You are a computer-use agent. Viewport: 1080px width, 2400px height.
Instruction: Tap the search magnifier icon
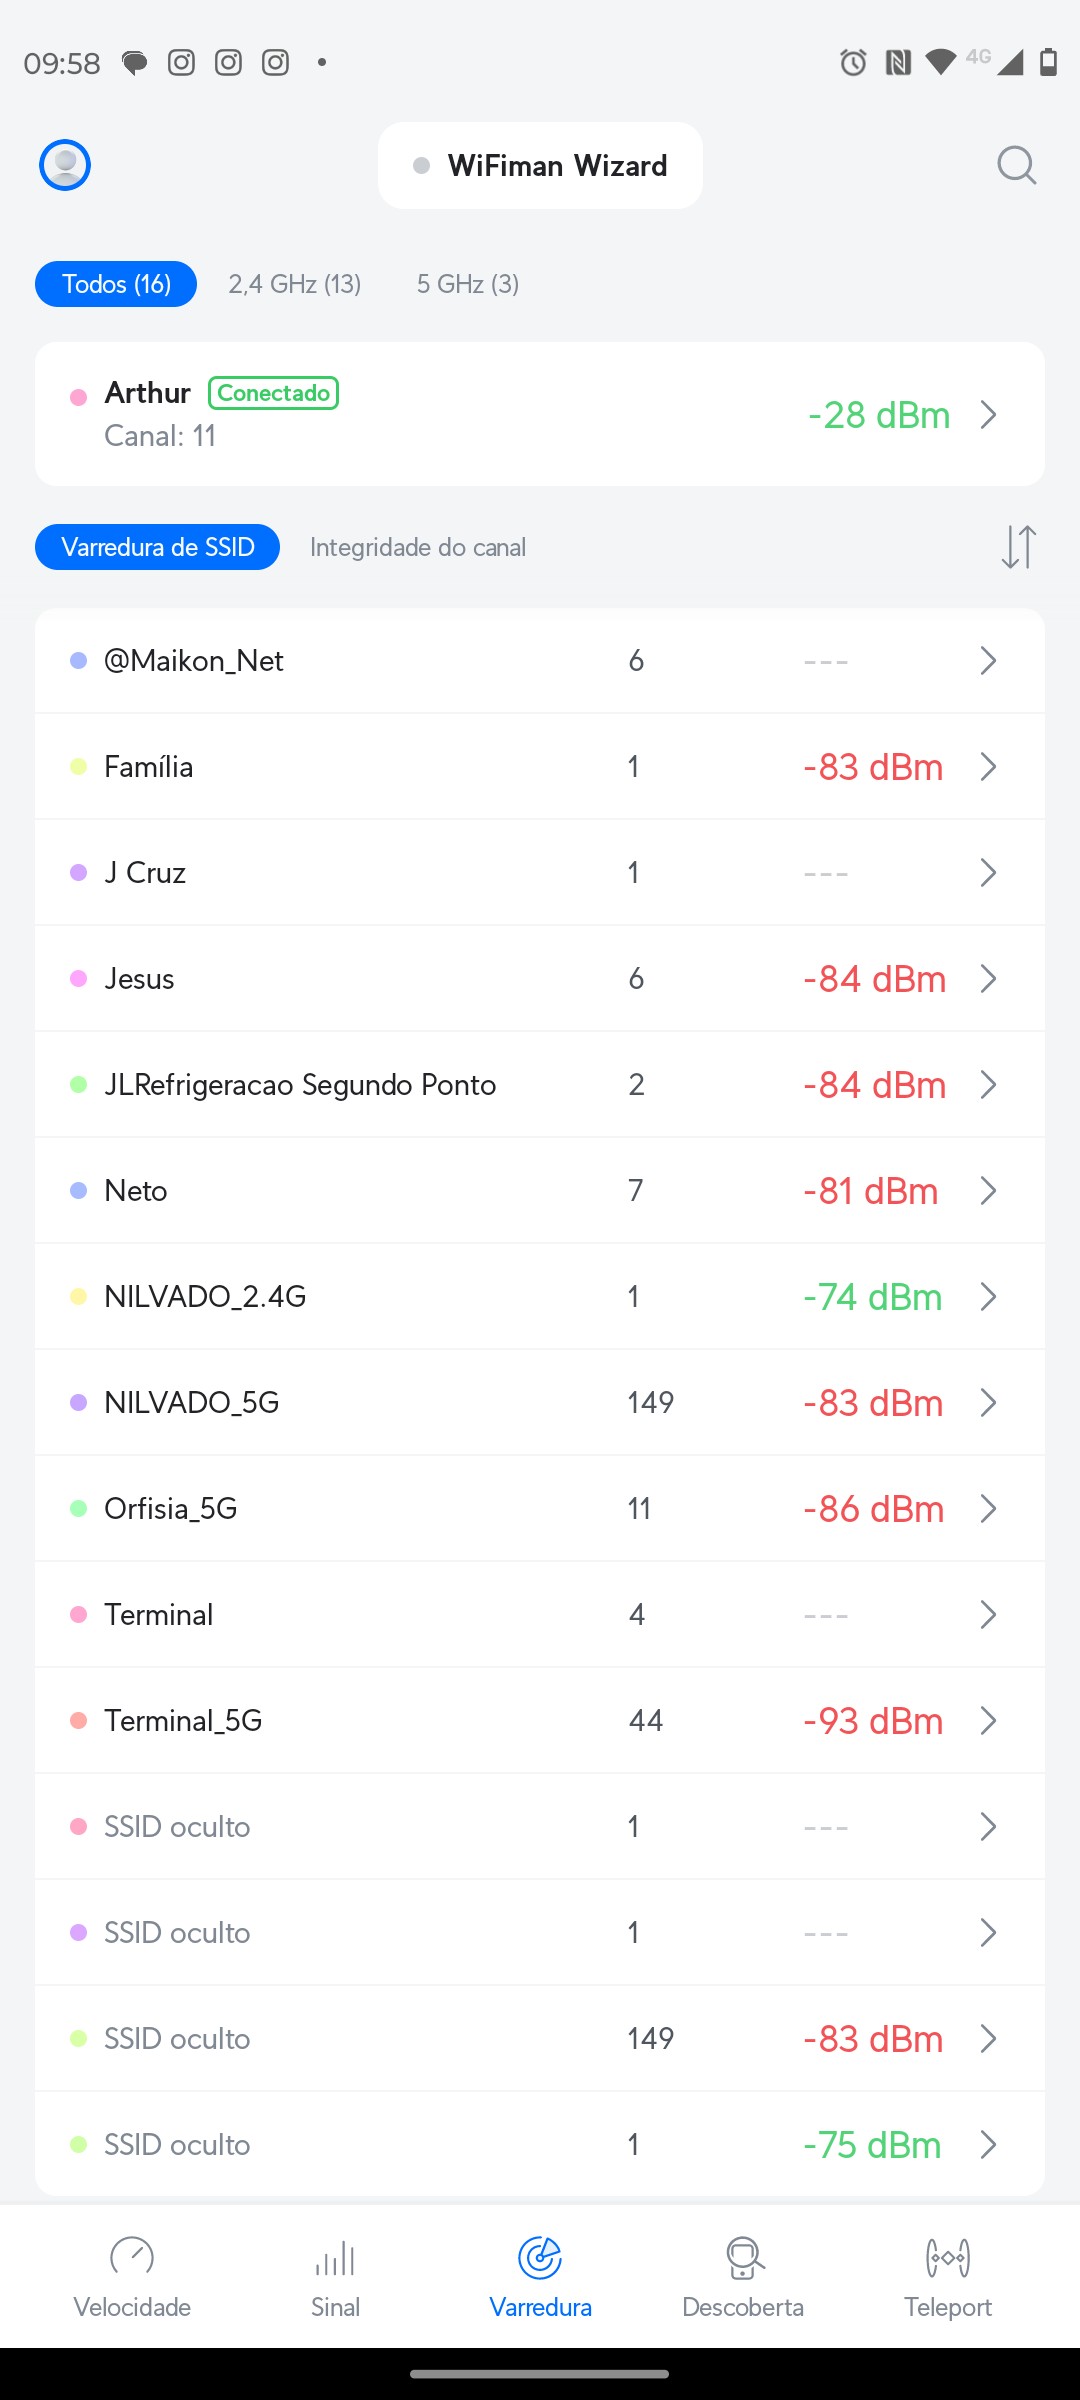click(x=1016, y=165)
